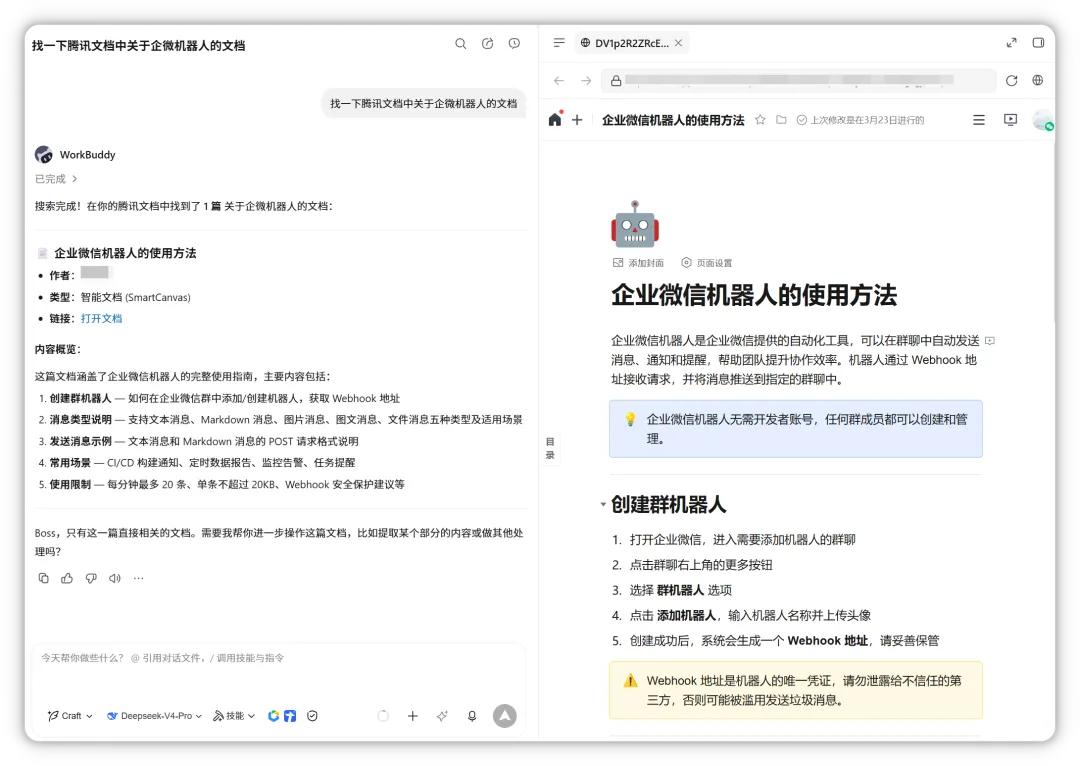Screen dimensions: 1080x766
Task: Click the sparkle enhance prompt icon
Action: click(442, 716)
